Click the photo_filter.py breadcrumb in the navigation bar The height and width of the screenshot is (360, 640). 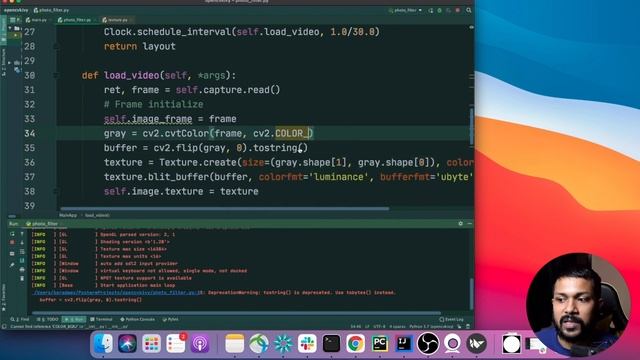(52, 10)
